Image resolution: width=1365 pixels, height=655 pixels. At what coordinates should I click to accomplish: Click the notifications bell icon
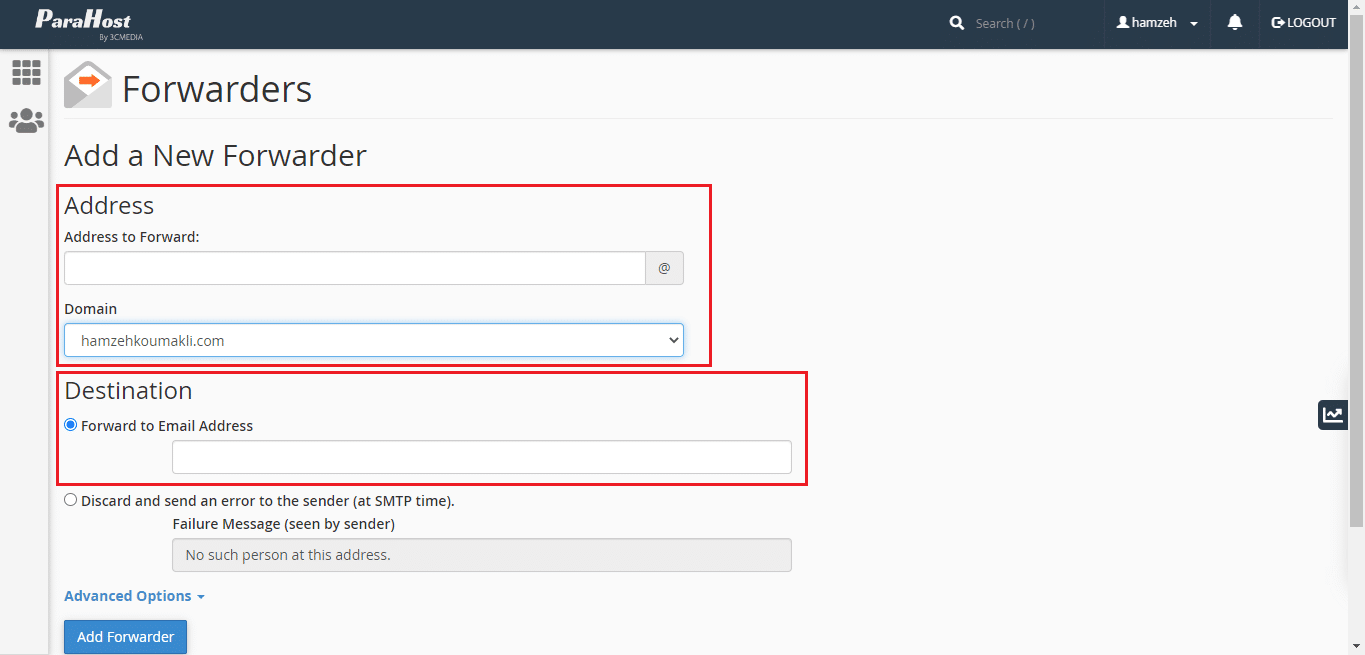click(x=1235, y=22)
